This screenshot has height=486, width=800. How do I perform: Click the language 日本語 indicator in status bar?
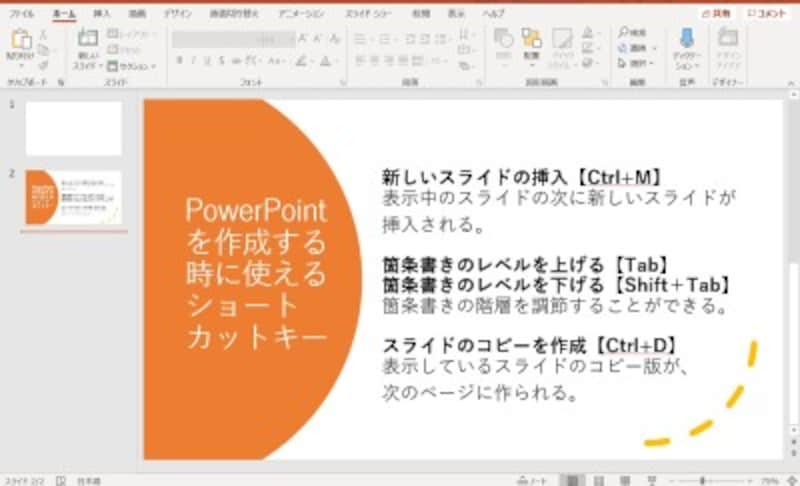[89, 480]
